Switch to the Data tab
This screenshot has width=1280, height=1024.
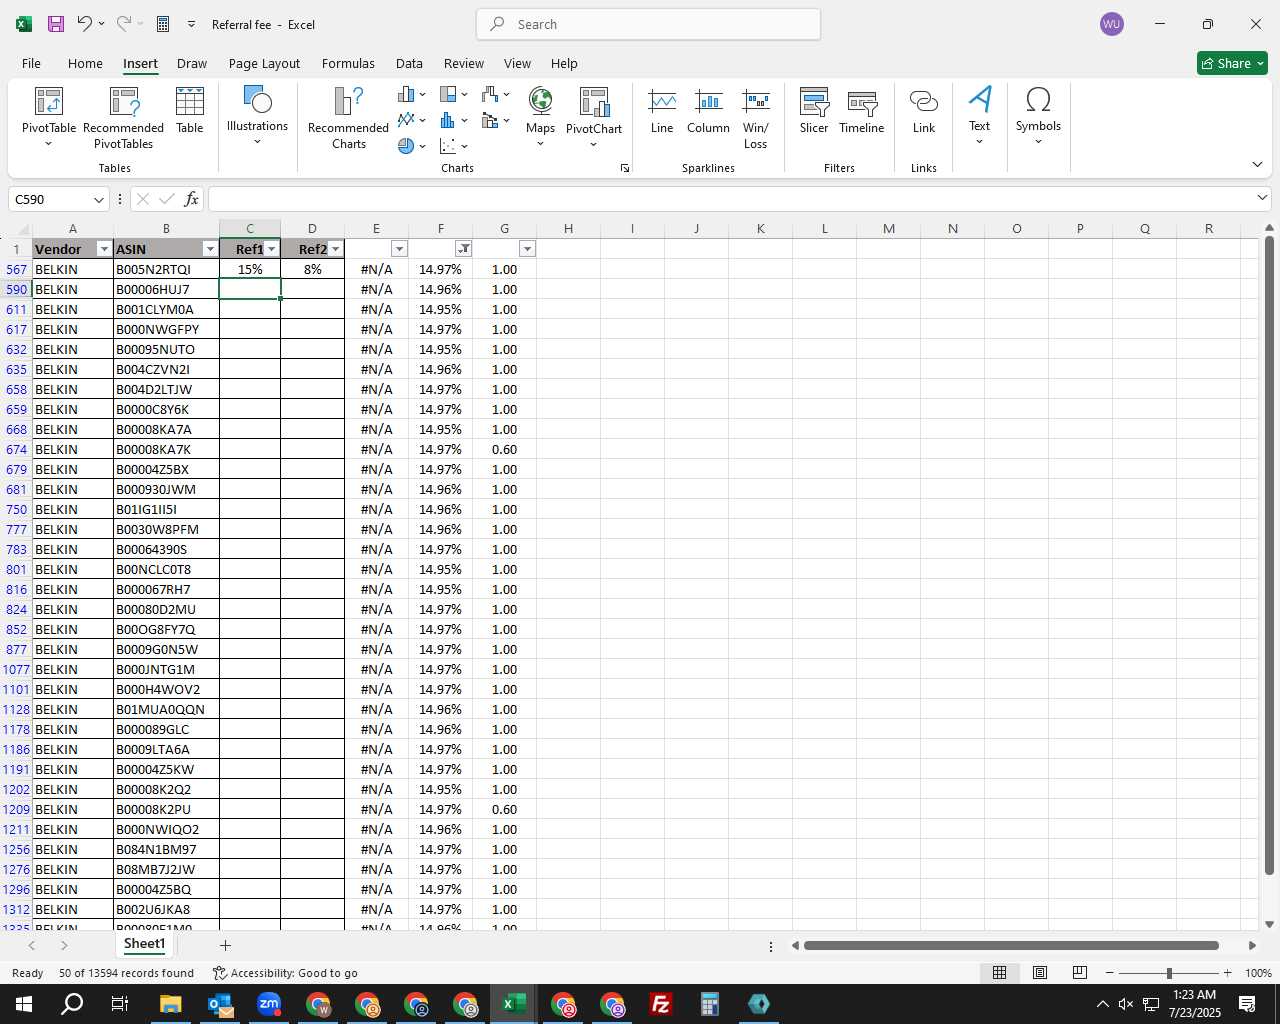click(409, 63)
